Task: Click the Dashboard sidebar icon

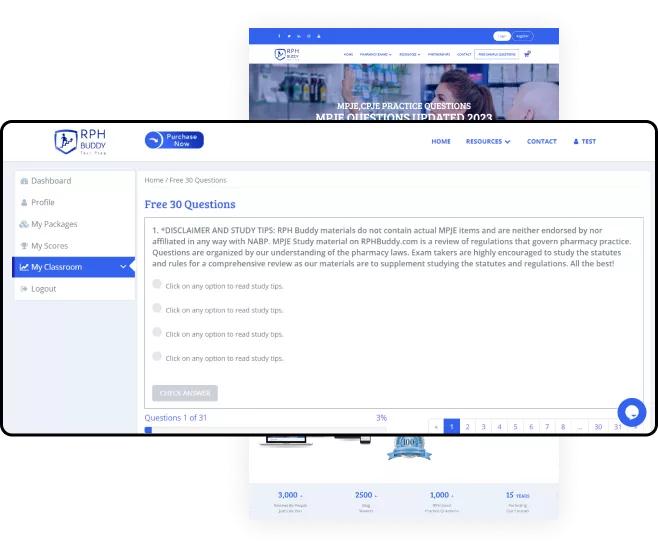Action: pos(24,181)
